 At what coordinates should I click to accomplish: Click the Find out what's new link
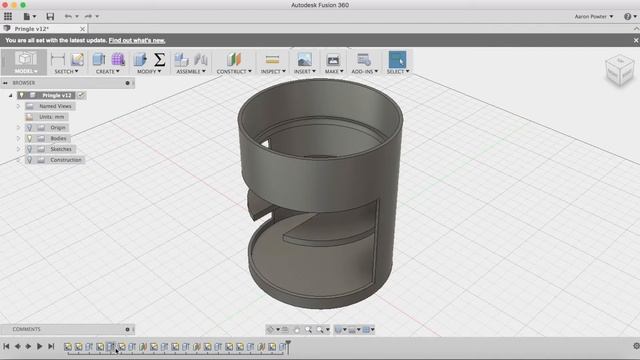[137, 40]
